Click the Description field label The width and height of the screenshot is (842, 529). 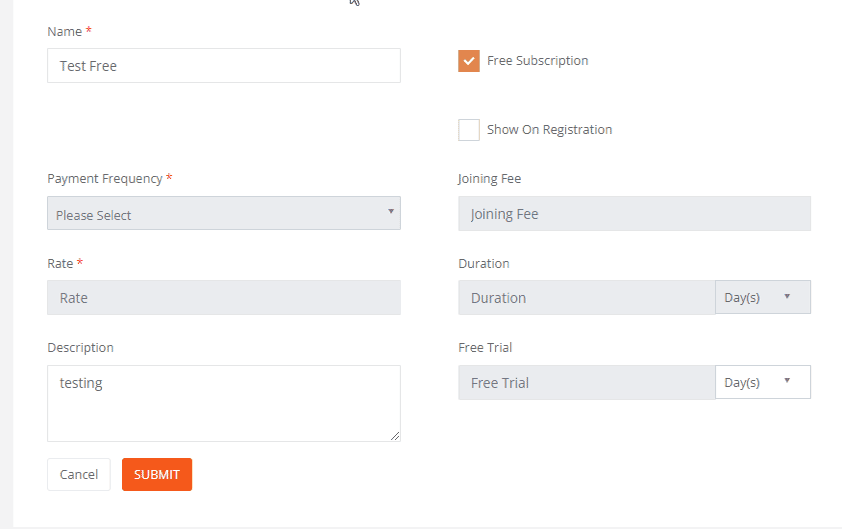[x=80, y=348]
